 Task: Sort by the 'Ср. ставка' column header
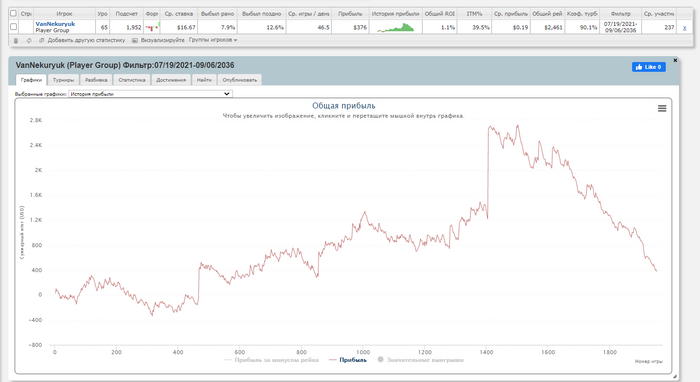pos(179,14)
